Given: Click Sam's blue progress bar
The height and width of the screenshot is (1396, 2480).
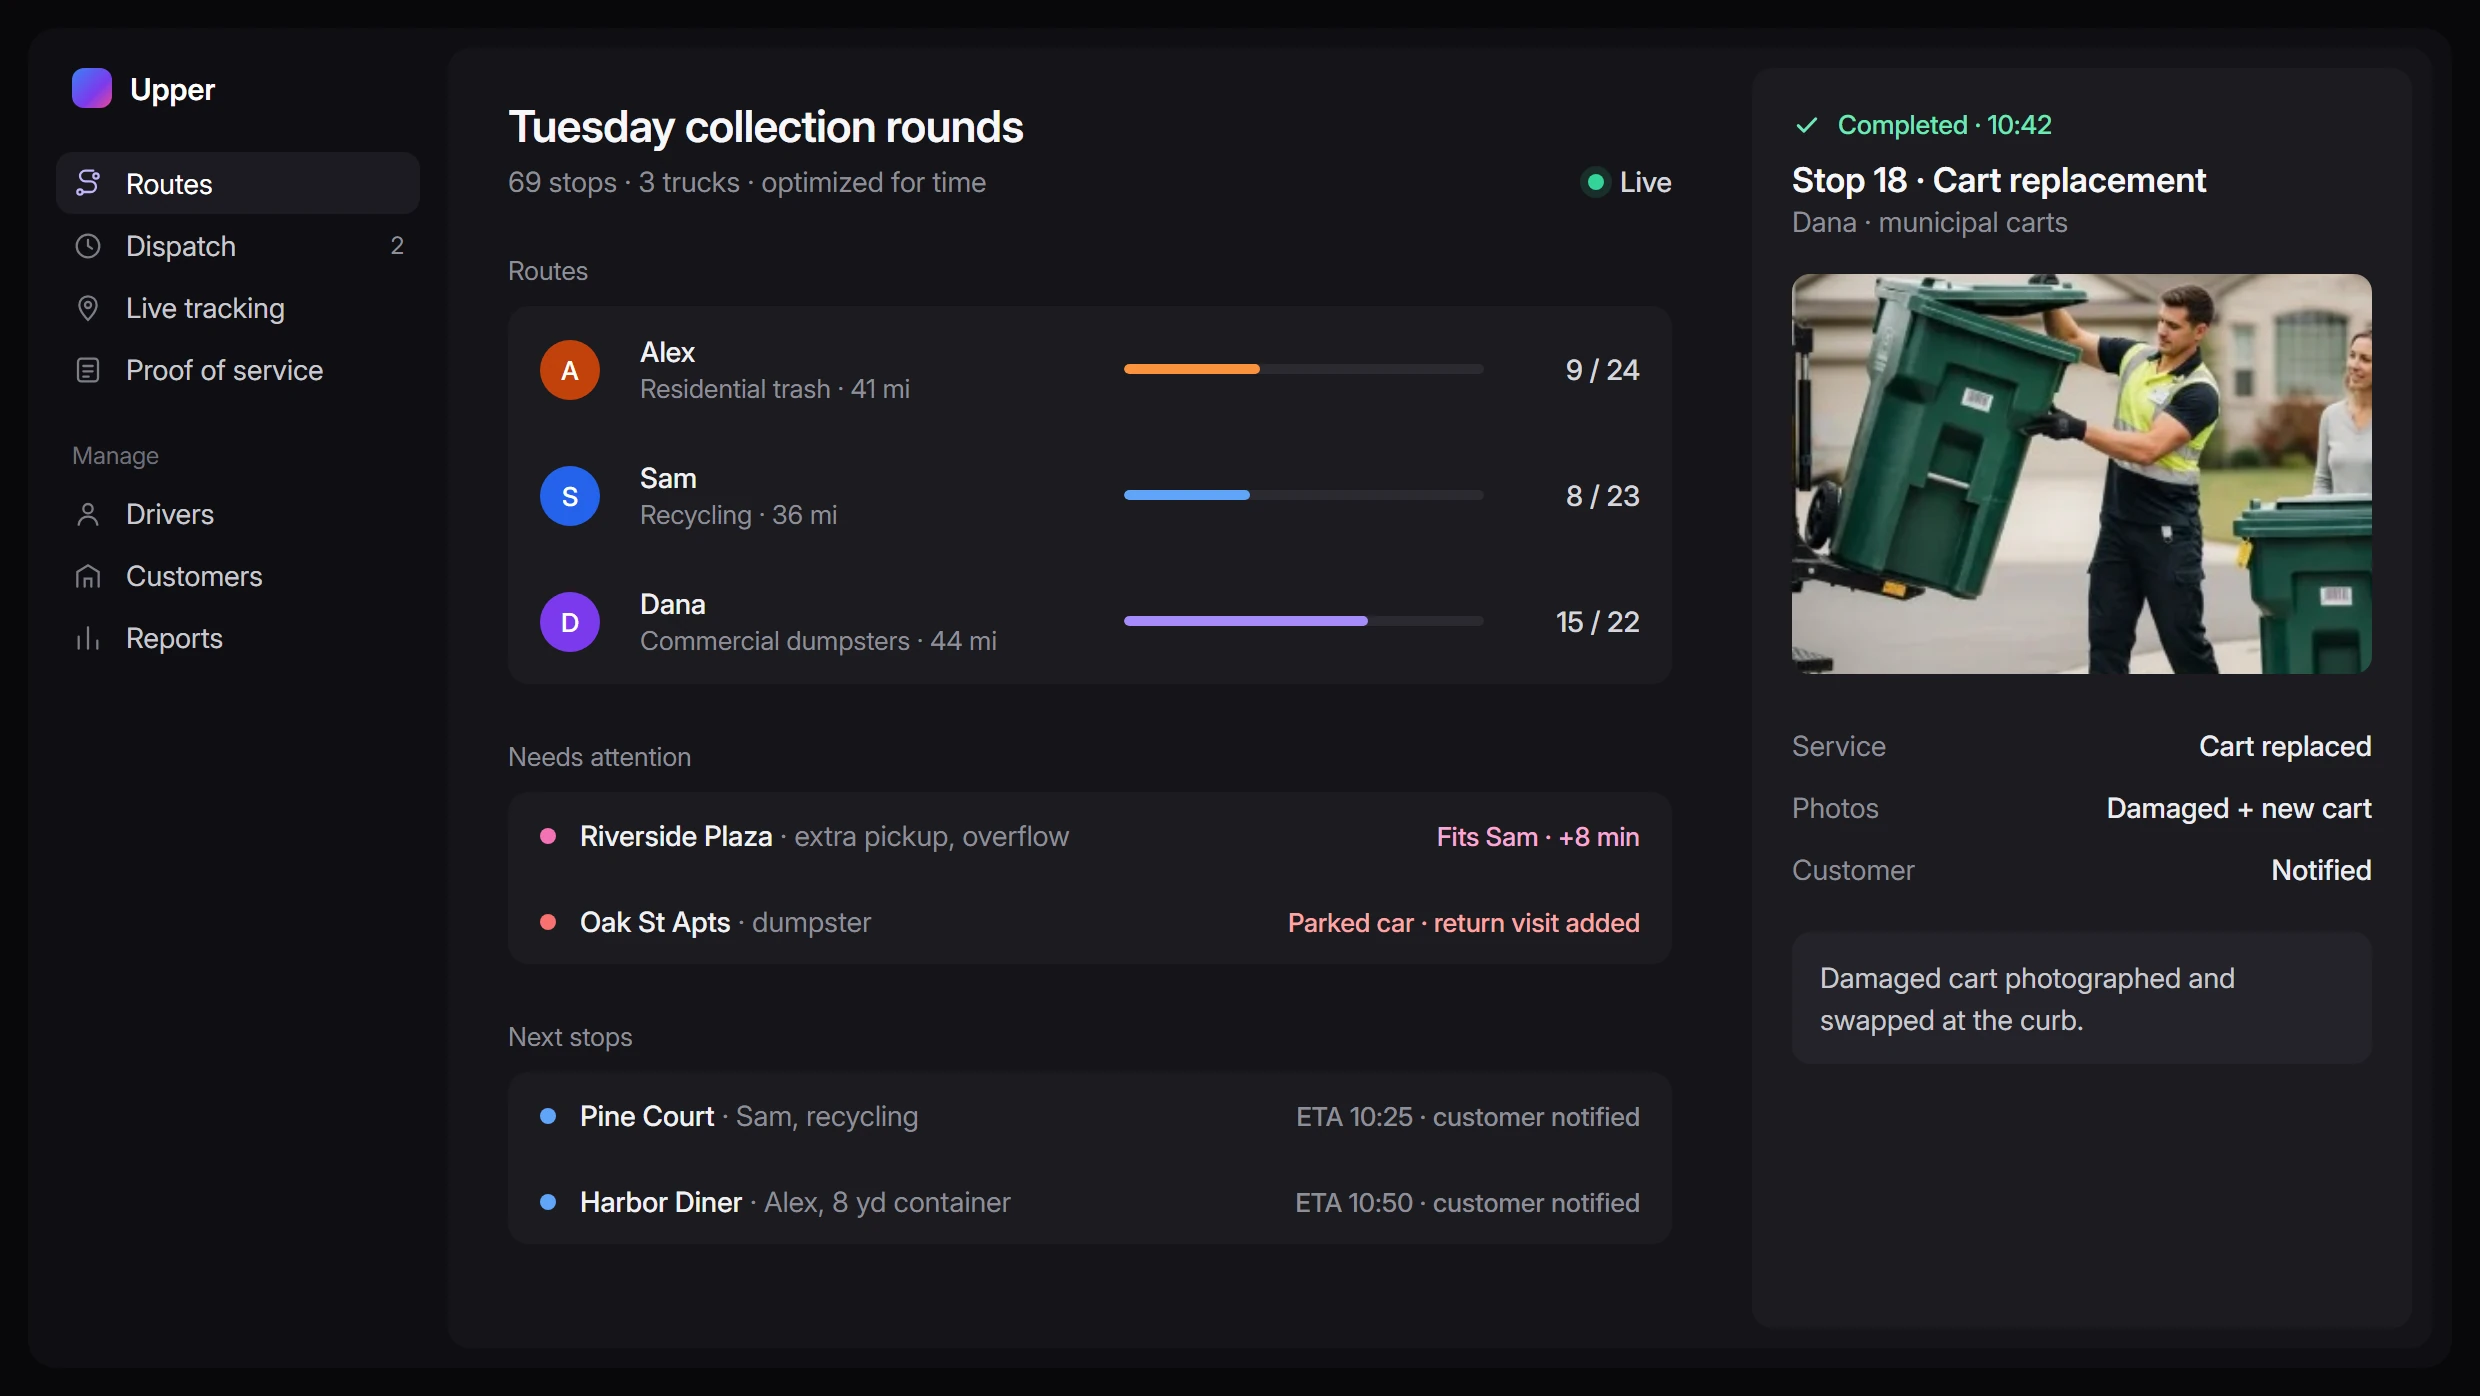Looking at the screenshot, I should (1303, 495).
